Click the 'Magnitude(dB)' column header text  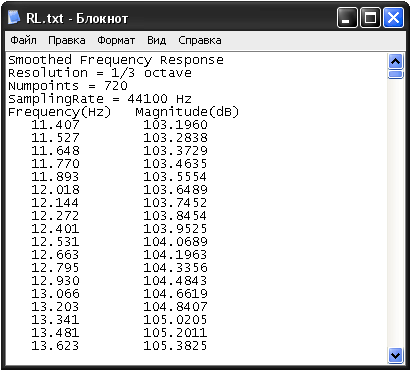pos(187,112)
